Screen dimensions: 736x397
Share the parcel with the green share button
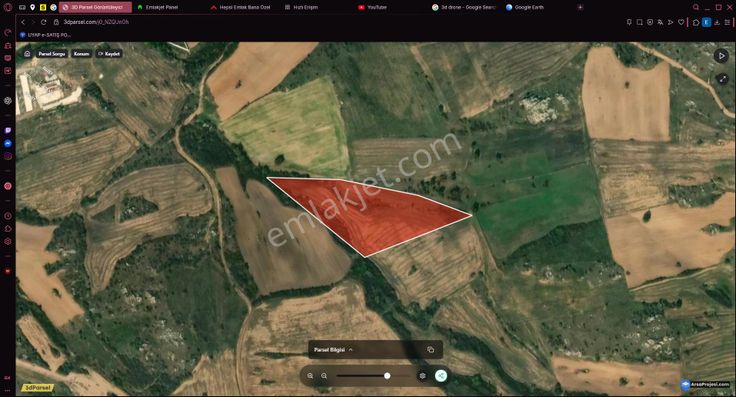[441, 376]
